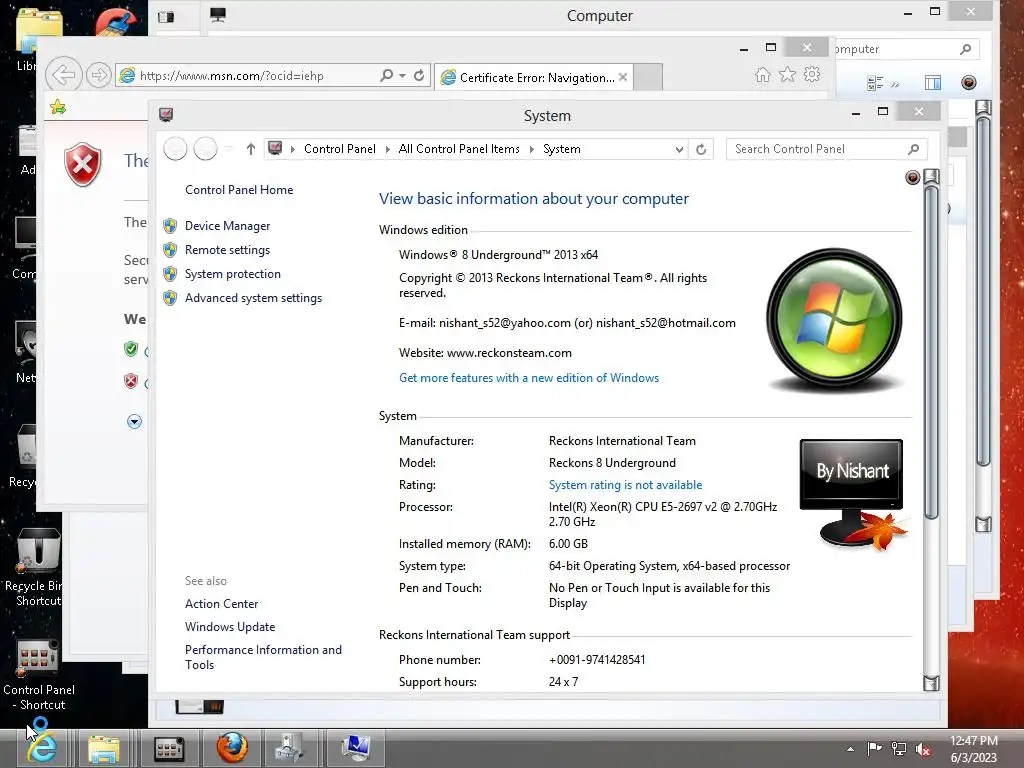Click the IE Home icon

762,74
